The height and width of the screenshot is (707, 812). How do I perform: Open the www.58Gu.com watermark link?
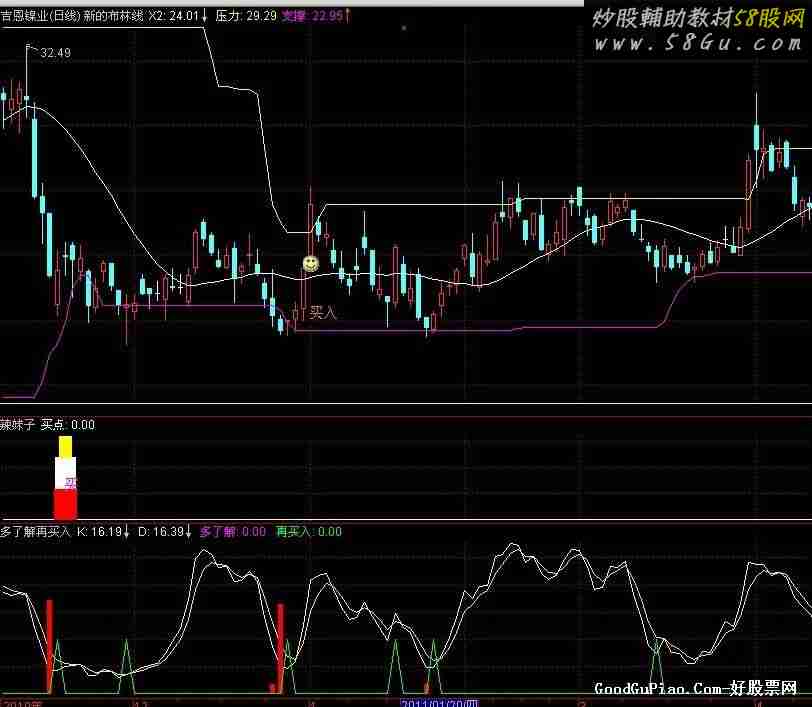692,45
